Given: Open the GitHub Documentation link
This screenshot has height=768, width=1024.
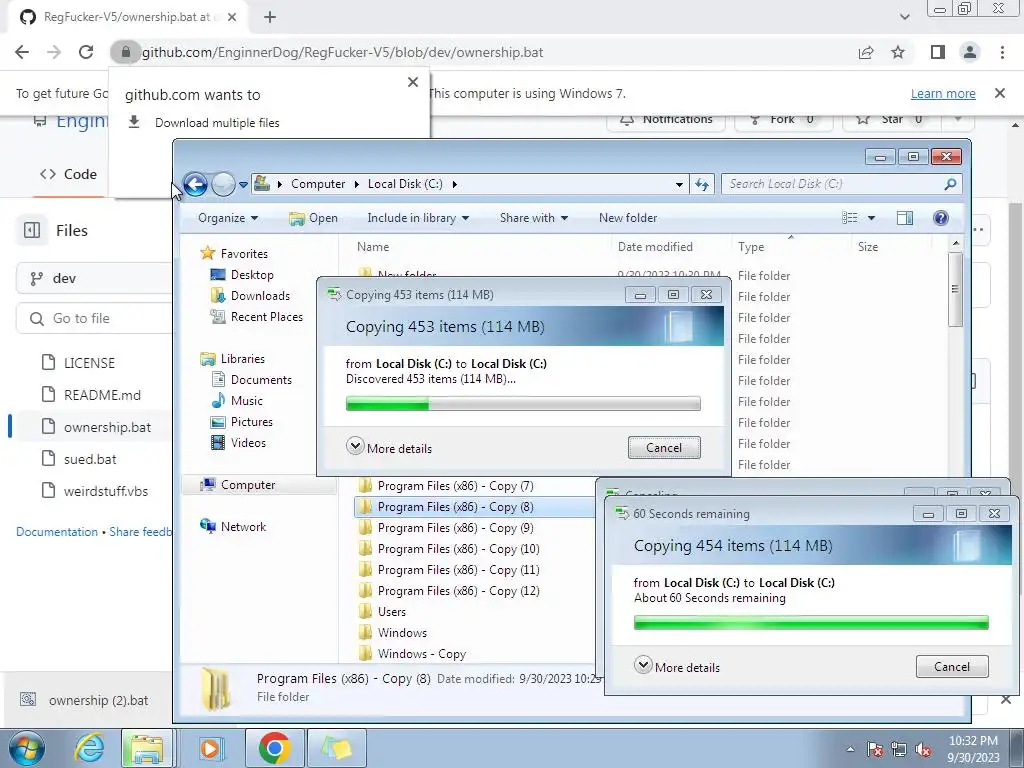Looking at the screenshot, I should [x=57, y=532].
